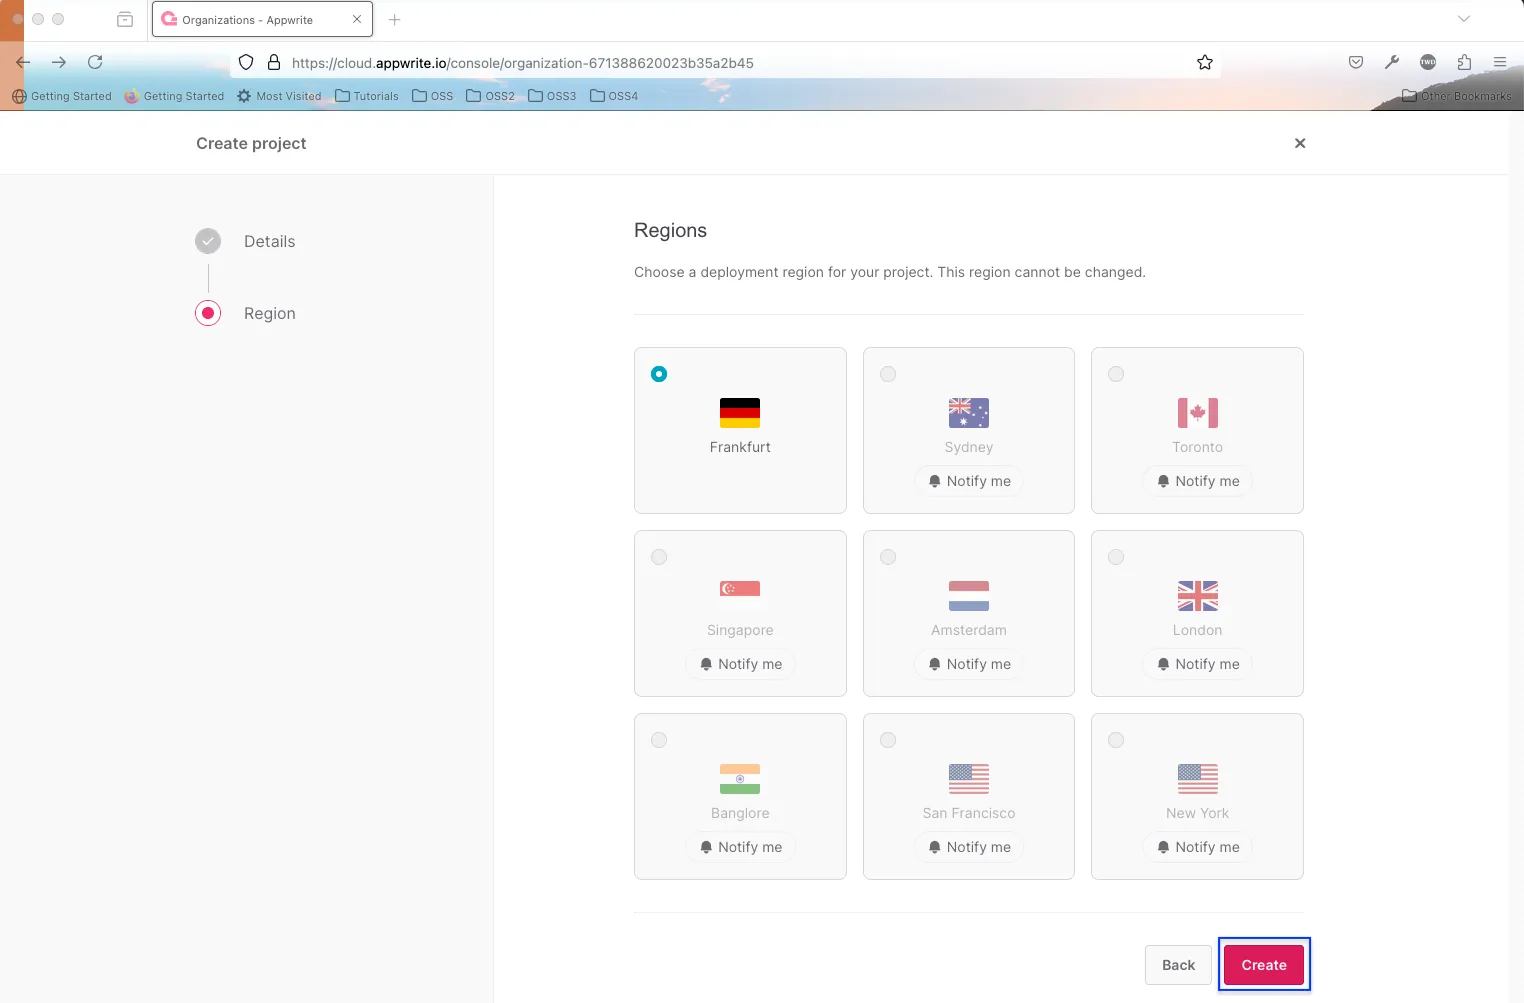Close the Create project dialog
1524x1003 pixels.
tap(1300, 143)
